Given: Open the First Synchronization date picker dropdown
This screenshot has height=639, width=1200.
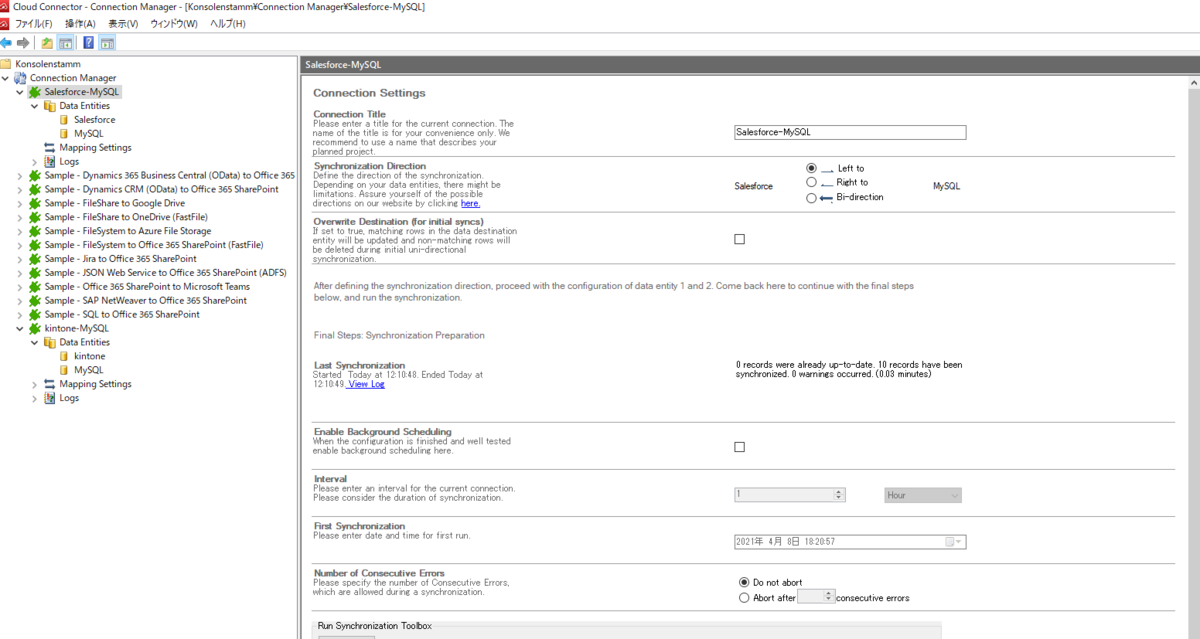Looking at the screenshot, I should [955, 542].
